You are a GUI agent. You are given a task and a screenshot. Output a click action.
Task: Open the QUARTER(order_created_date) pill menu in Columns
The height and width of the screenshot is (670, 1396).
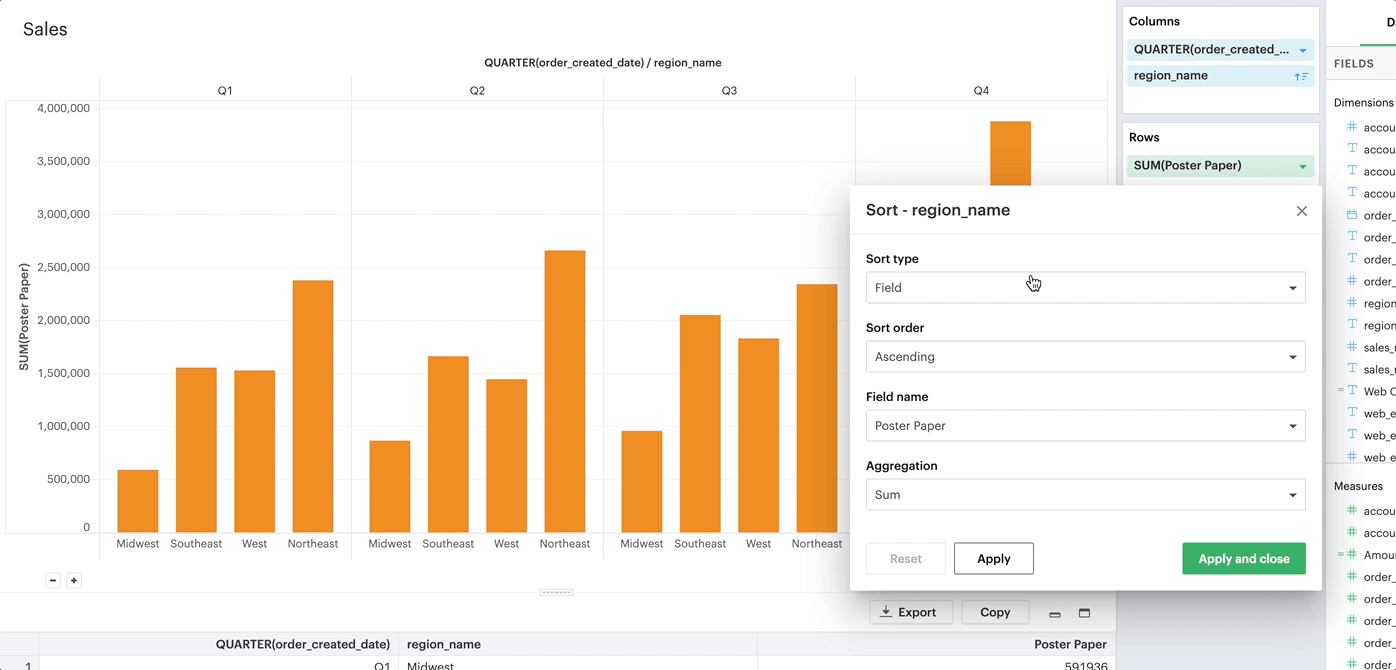click(x=1303, y=49)
